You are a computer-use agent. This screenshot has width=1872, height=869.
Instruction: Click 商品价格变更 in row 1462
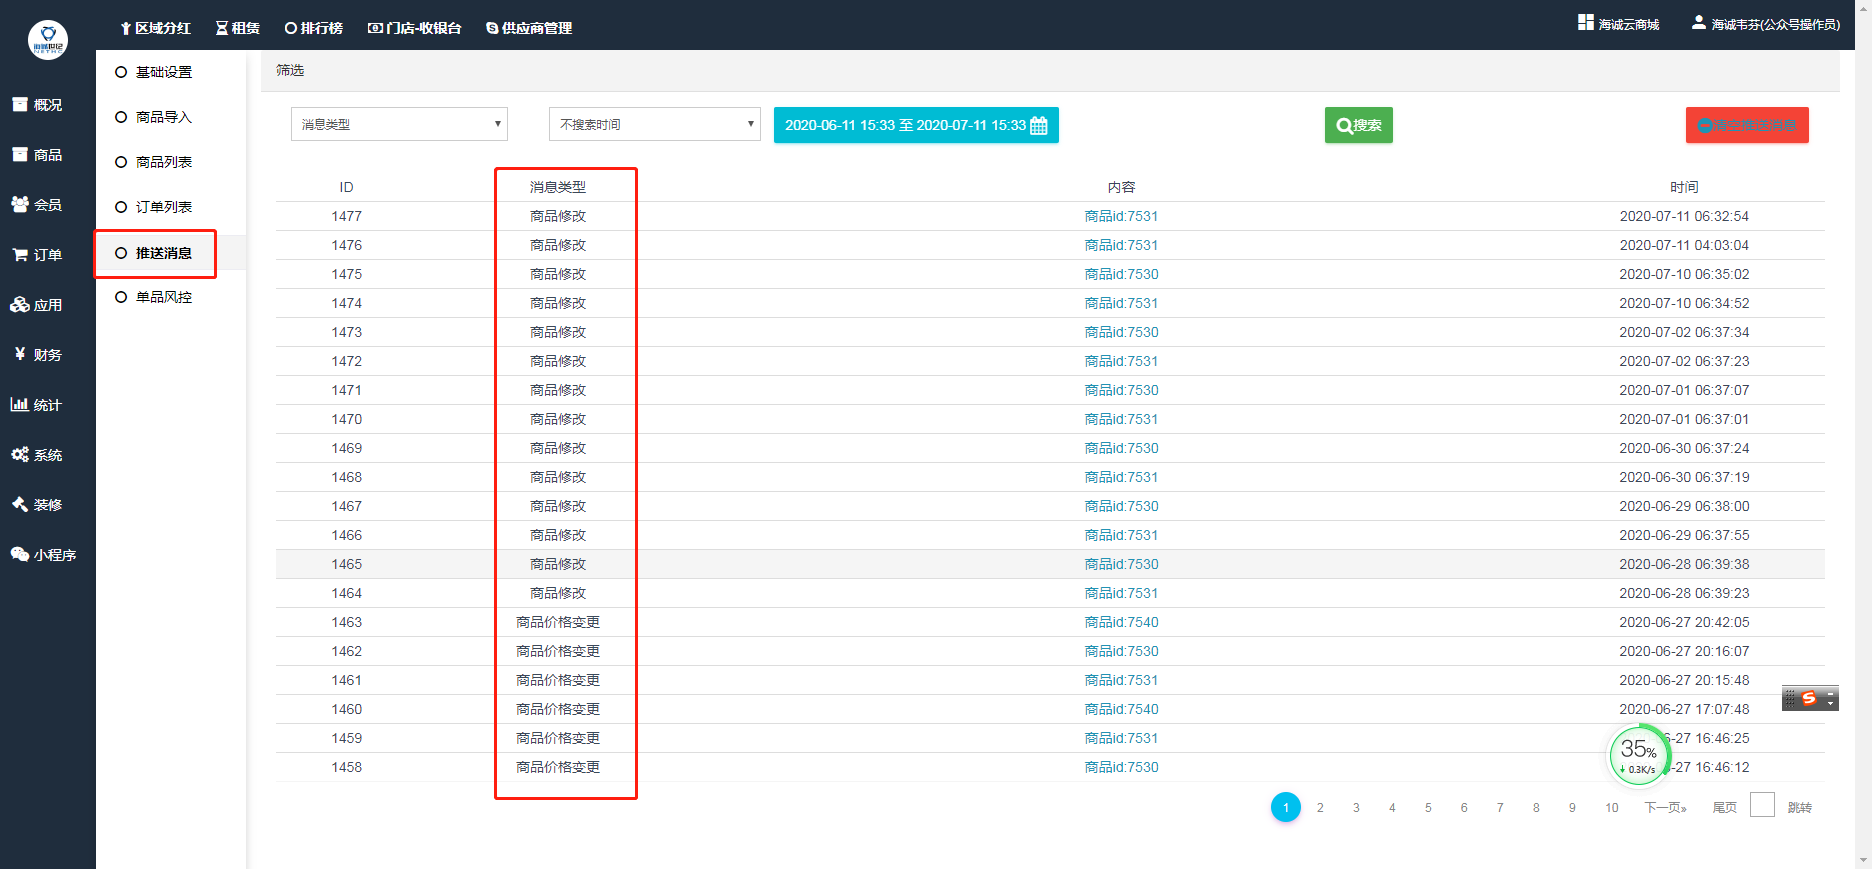pos(558,651)
